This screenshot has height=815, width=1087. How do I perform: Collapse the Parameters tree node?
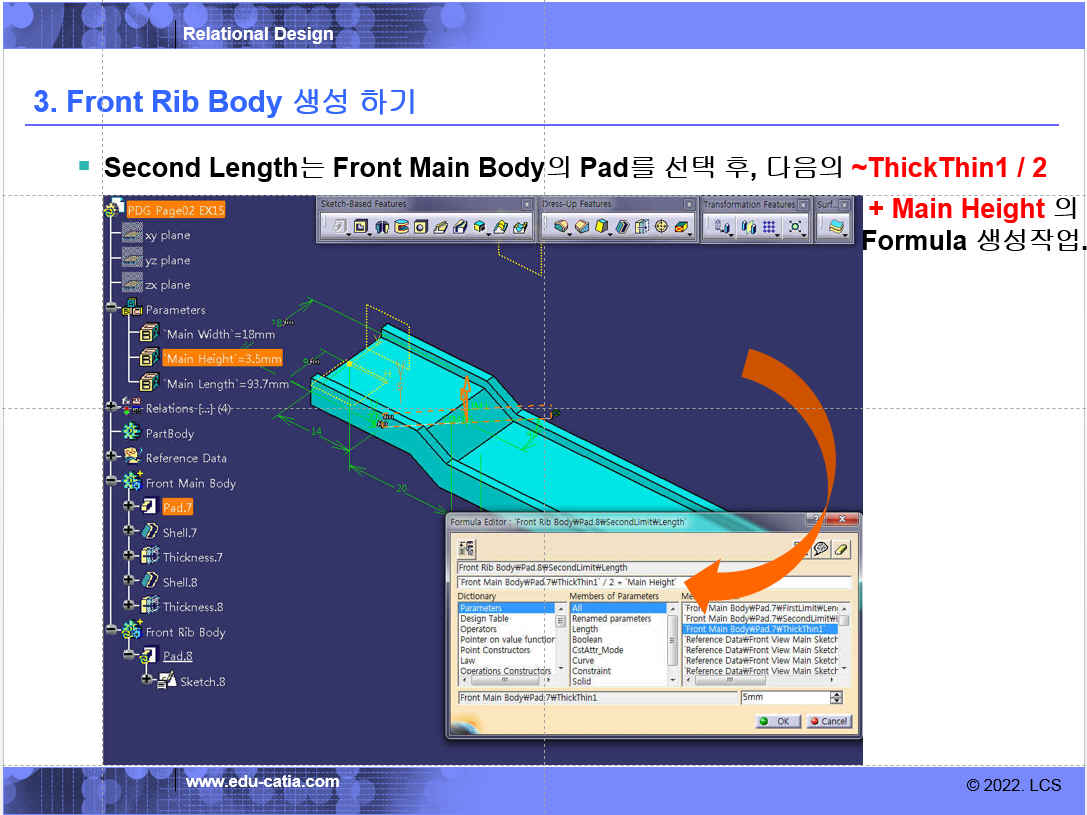(x=112, y=310)
